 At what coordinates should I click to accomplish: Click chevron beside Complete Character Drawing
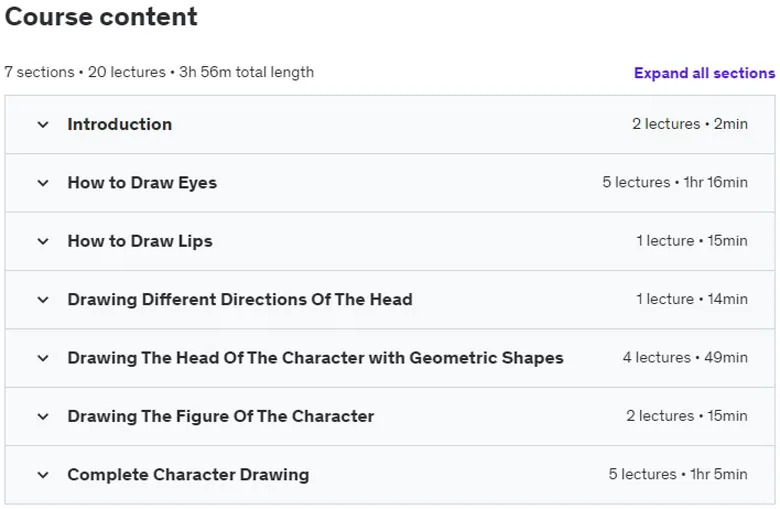43,475
